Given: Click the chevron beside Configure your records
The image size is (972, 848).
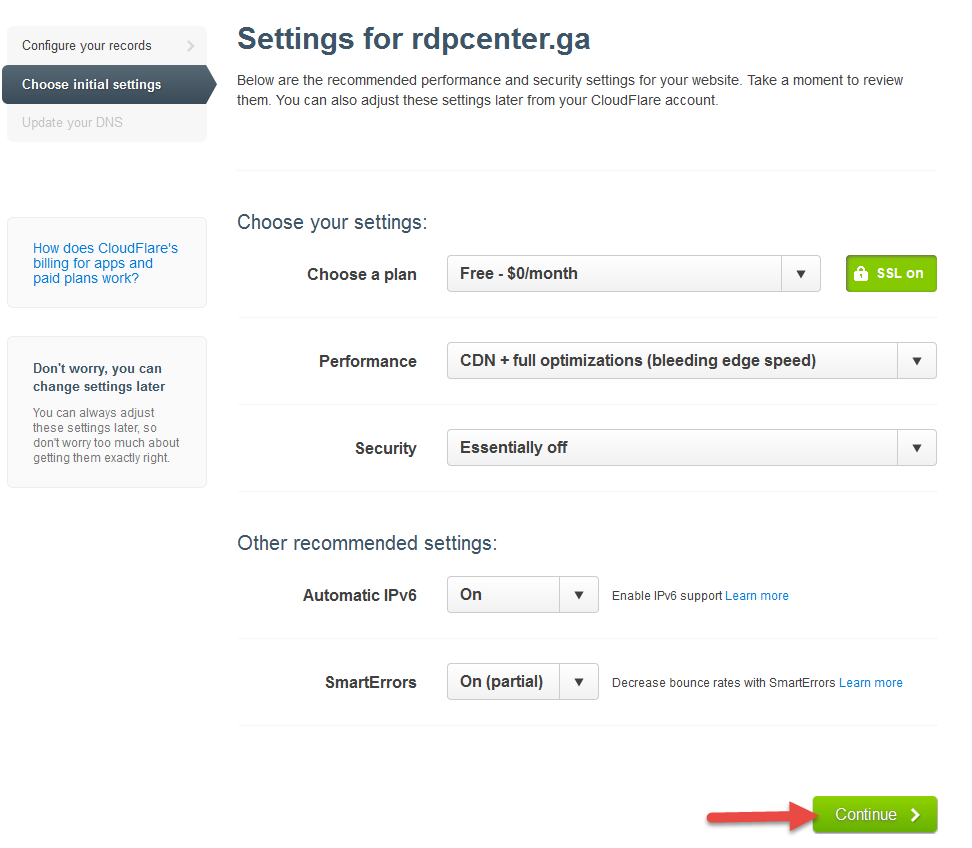Looking at the screenshot, I should pos(190,46).
